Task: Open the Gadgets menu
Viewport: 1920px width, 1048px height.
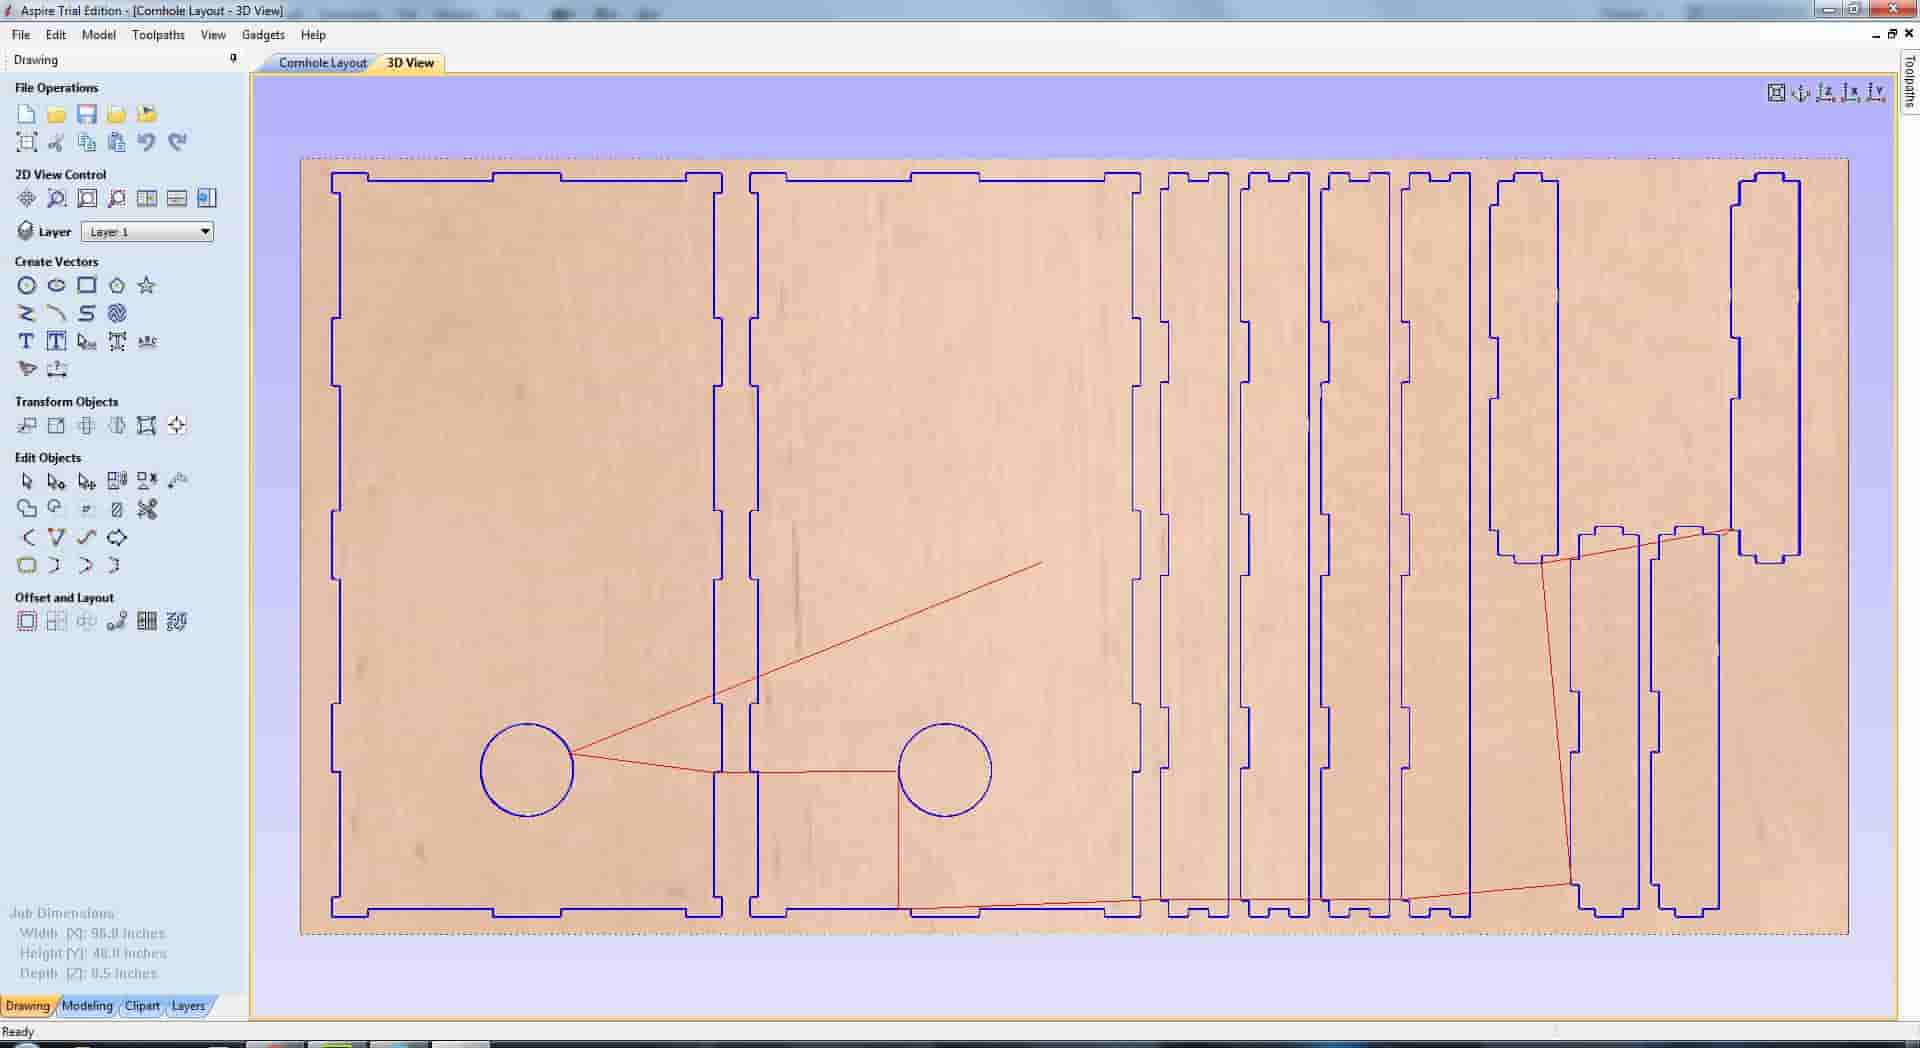Action: pyautogui.click(x=263, y=35)
